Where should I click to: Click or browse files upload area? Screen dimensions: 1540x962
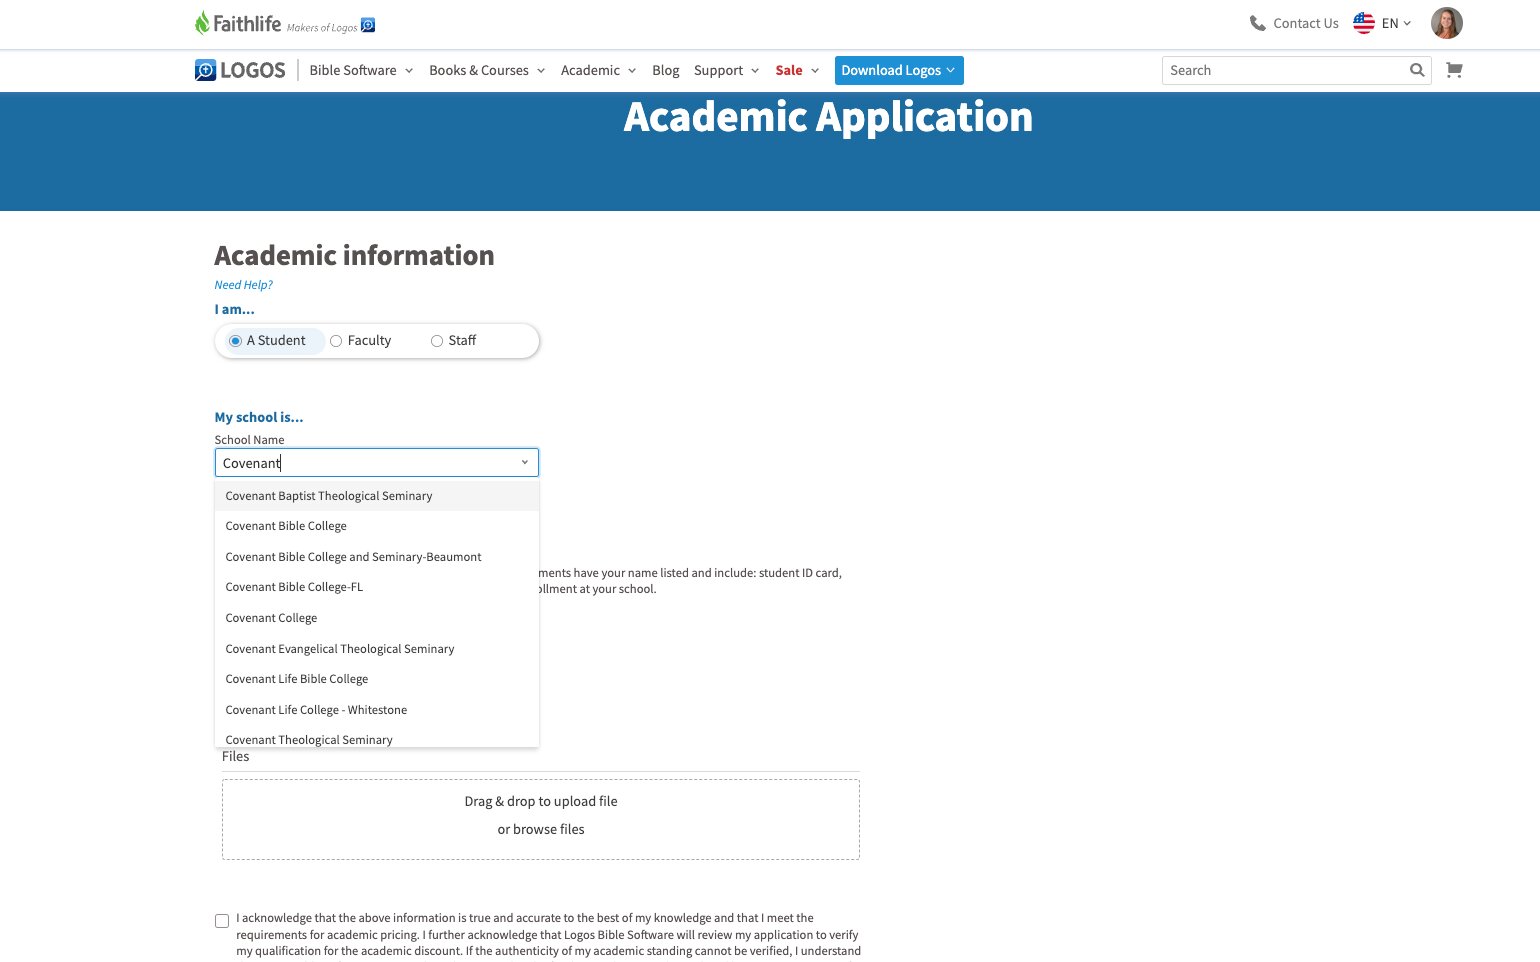(541, 820)
